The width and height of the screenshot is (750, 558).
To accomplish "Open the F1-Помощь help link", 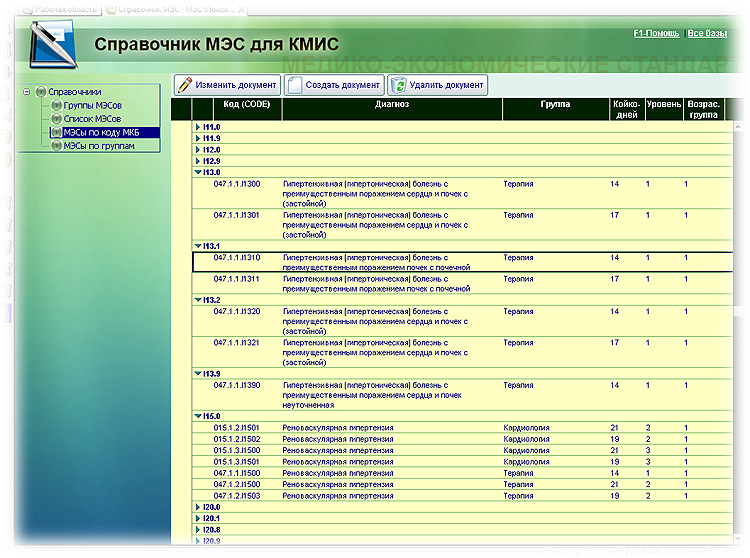I will coord(656,34).
